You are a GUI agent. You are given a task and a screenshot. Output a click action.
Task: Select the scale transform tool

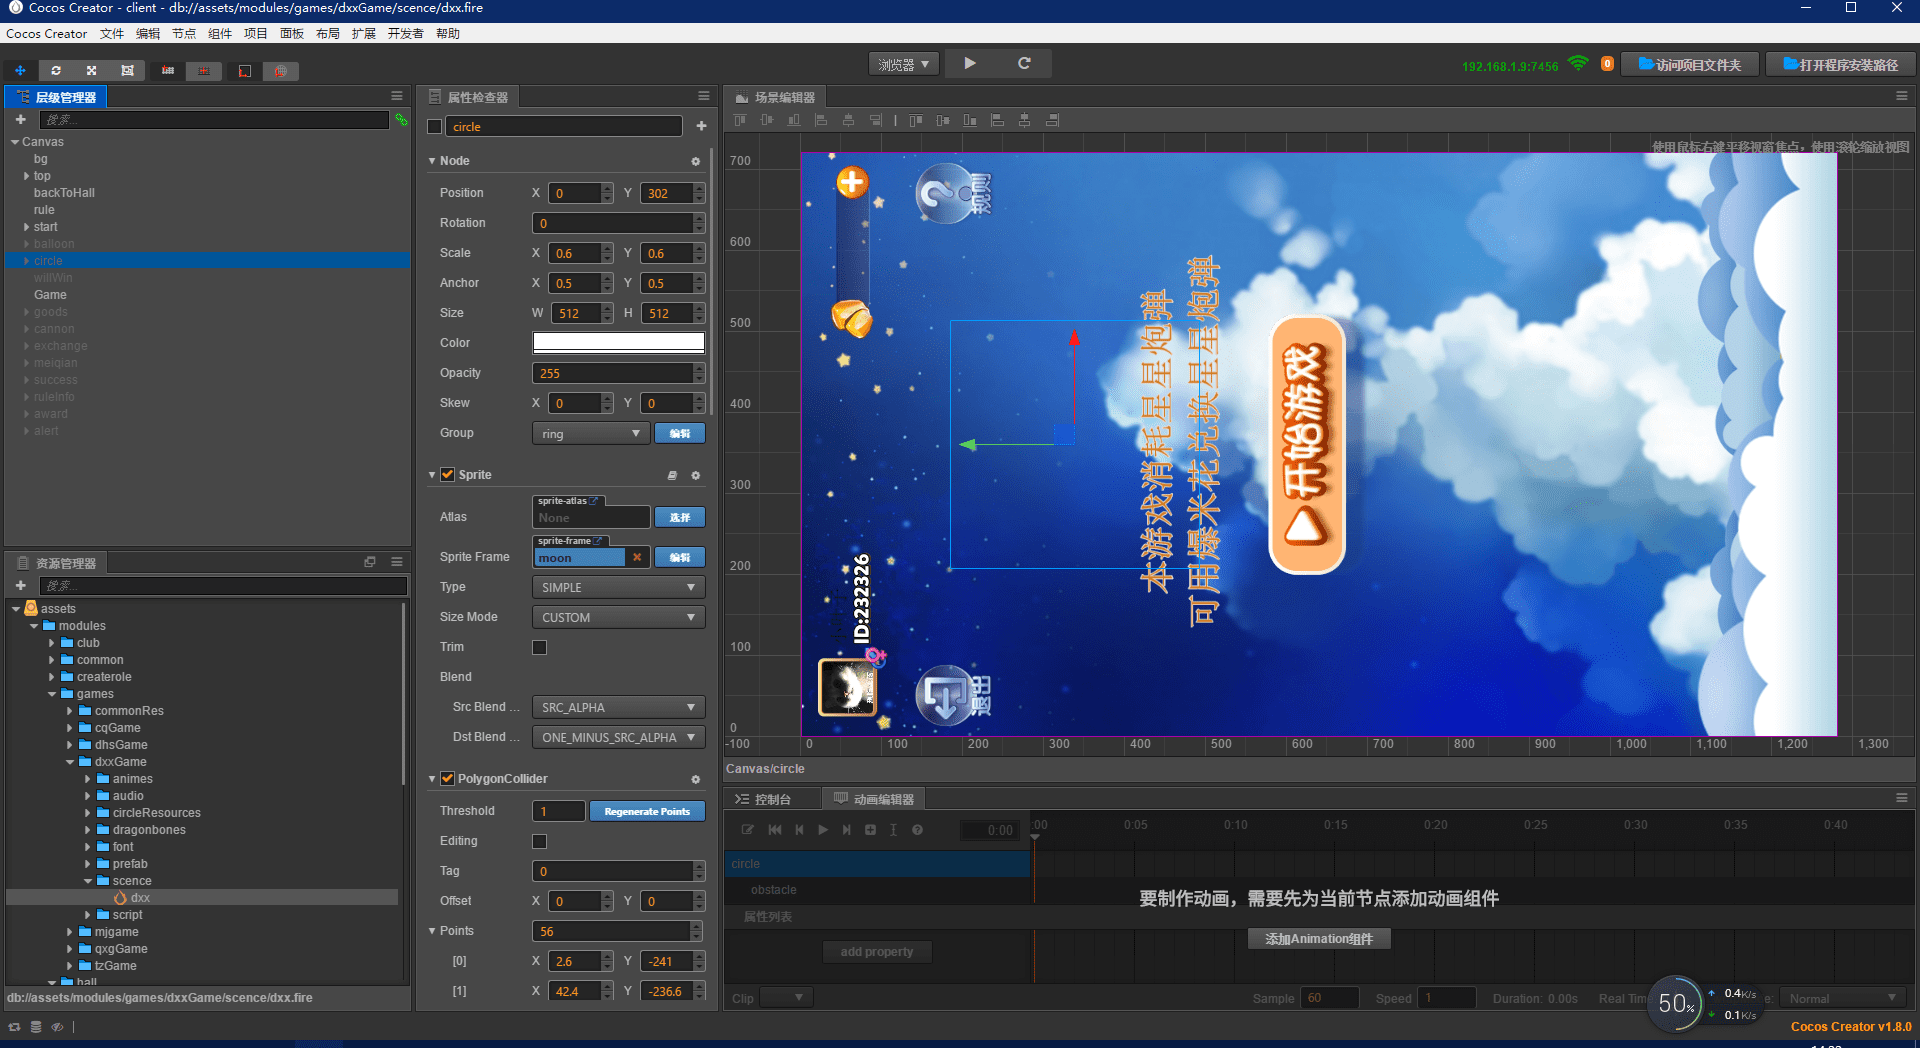[x=91, y=71]
